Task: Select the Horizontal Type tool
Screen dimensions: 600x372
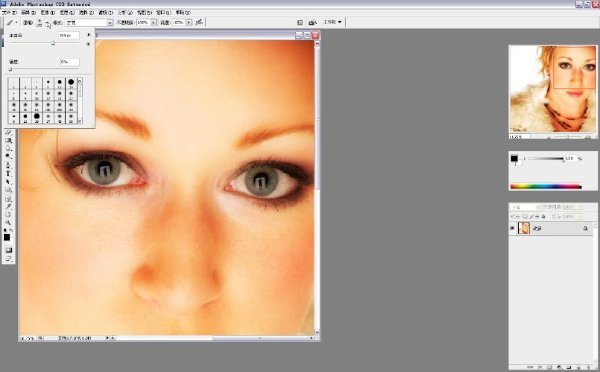Action: pos(8,173)
